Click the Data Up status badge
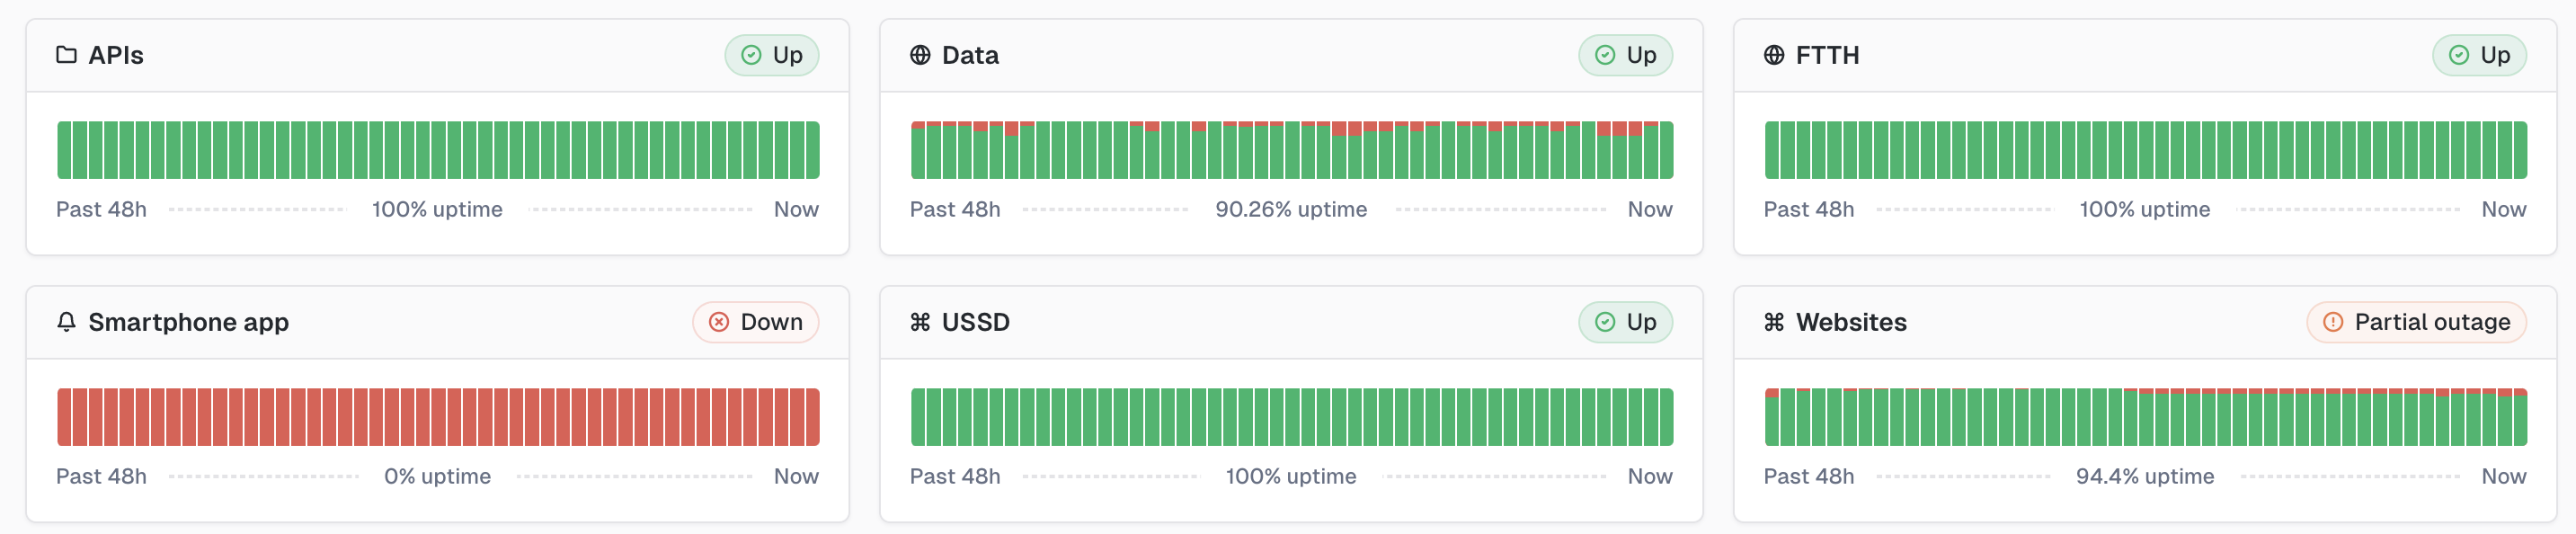Image resolution: width=2576 pixels, height=534 pixels. pyautogui.click(x=1626, y=55)
